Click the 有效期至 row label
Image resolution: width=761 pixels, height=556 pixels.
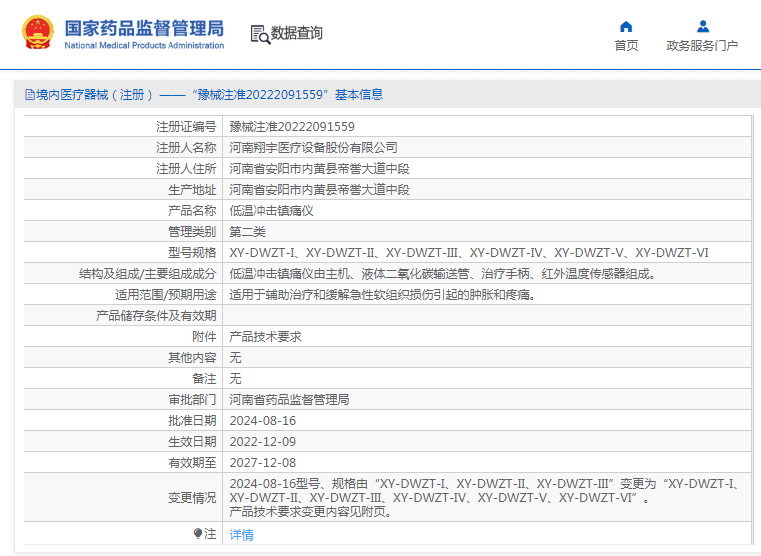(192, 463)
